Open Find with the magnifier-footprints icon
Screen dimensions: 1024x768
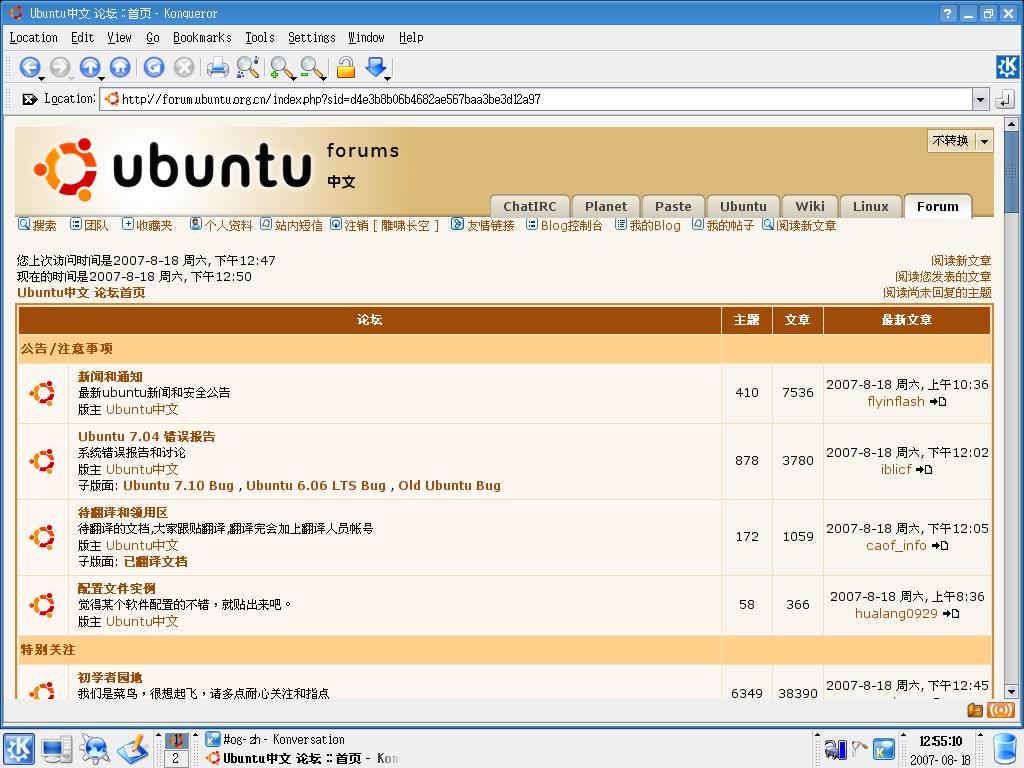248,67
